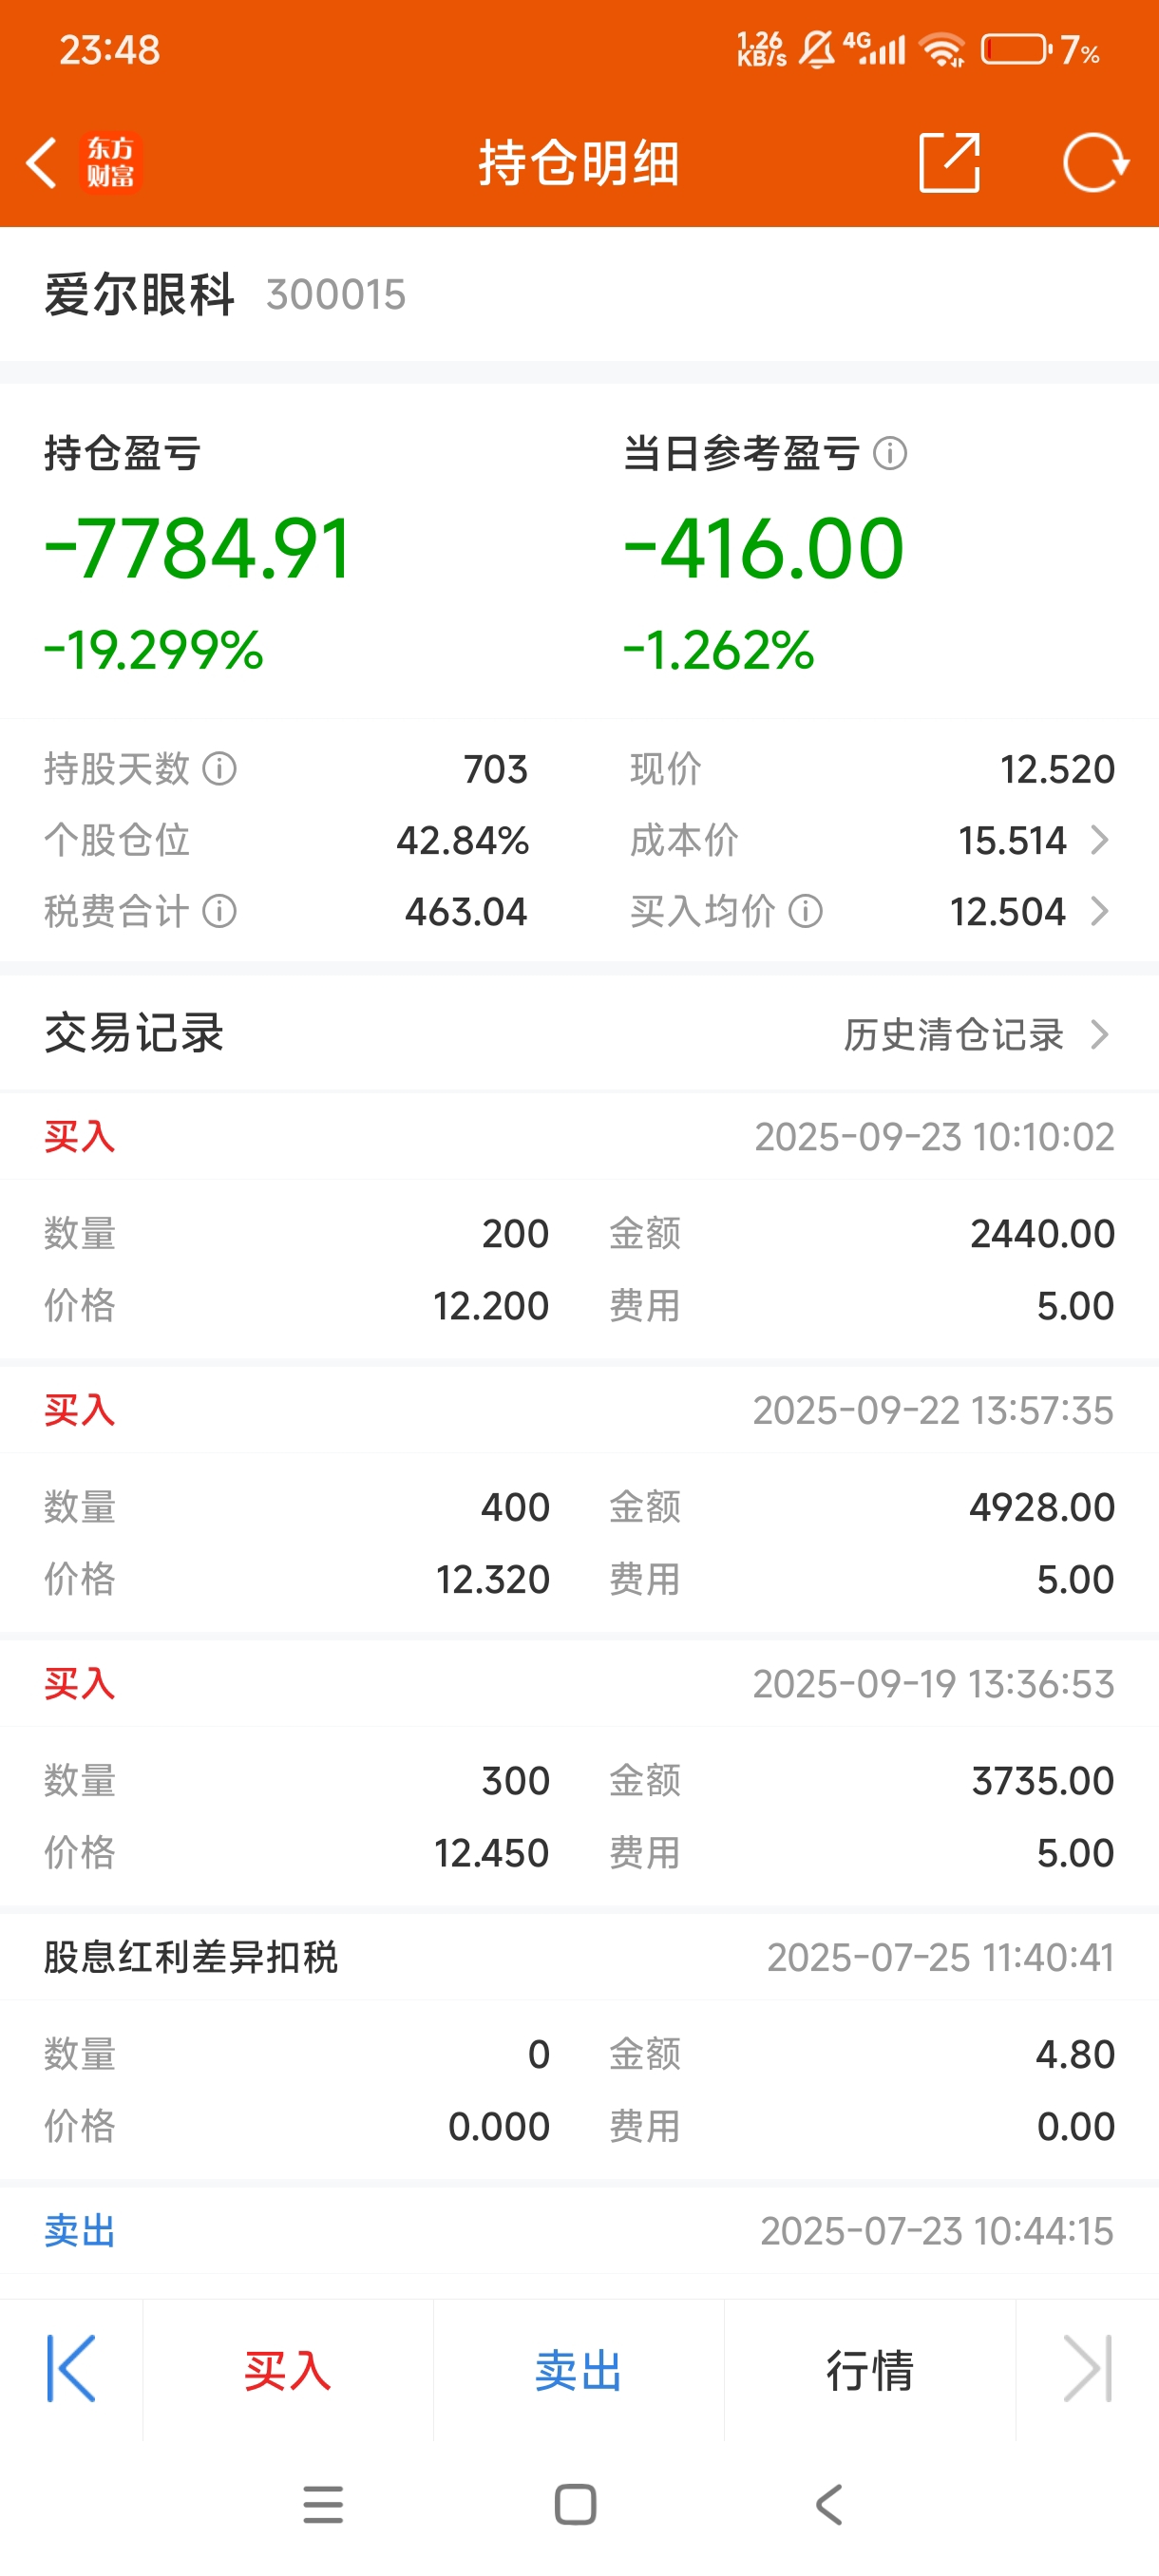Select the 2025-09-23 买入 trade record

[579, 1228]
